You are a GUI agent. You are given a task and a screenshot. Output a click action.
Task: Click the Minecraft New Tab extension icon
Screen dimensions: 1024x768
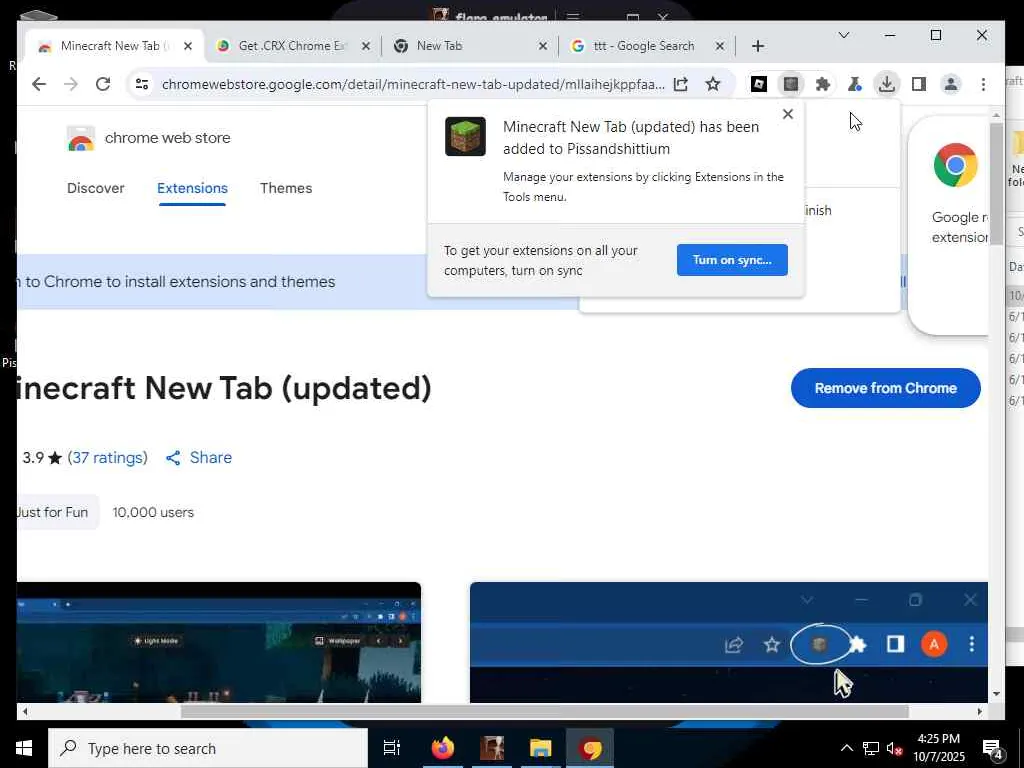[791, 84]
